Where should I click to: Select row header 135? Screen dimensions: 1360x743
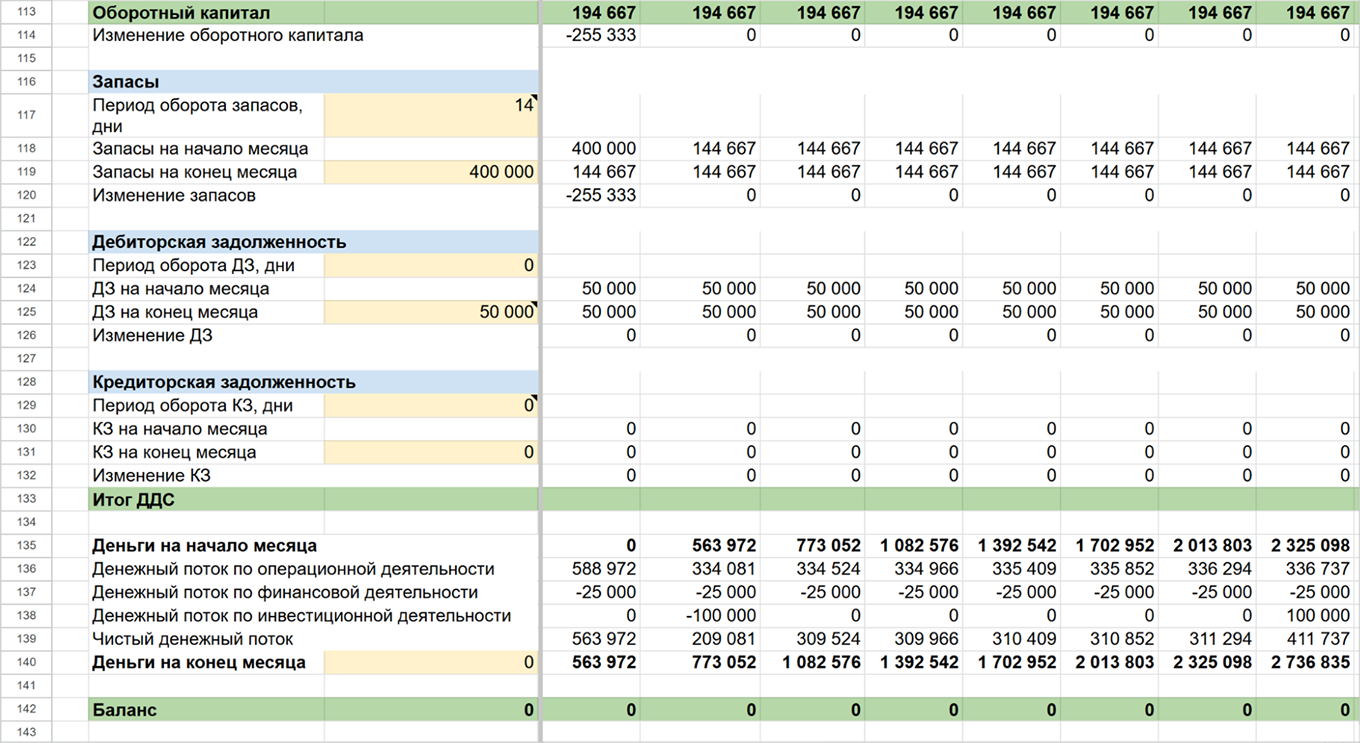[x=26, y=546]
